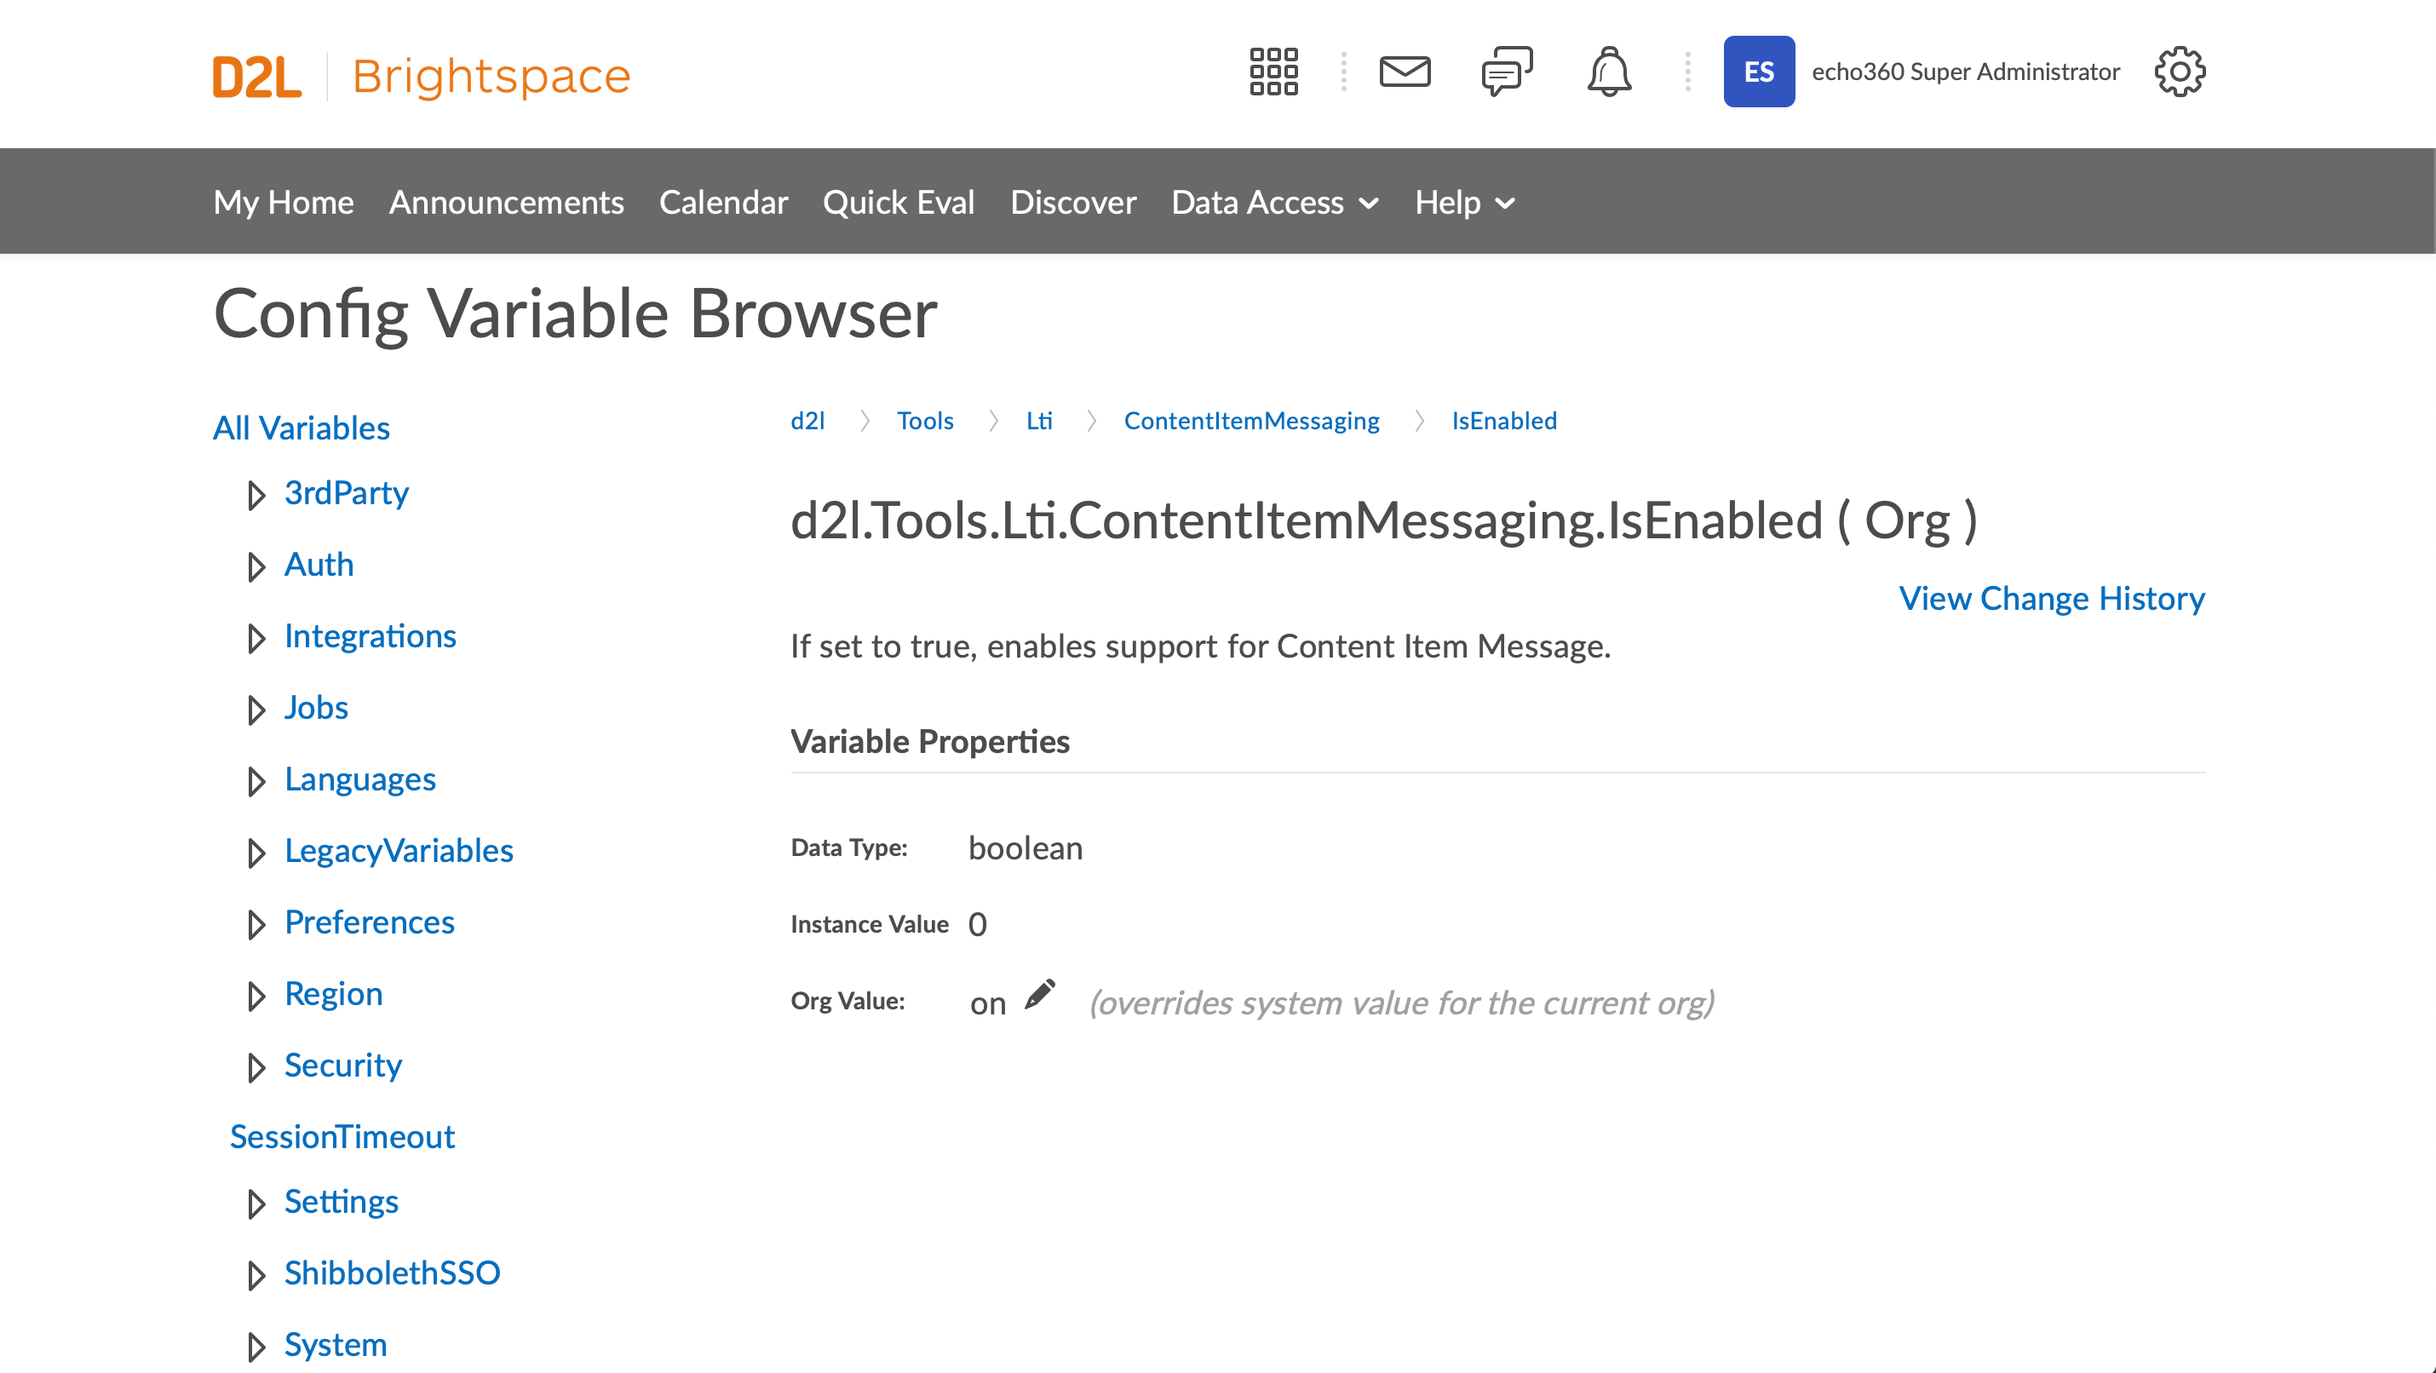Image resolution: width=2436 pixels, height=1373 pixels.
Task: Expand the Settings variables section
Action: 253,1202
